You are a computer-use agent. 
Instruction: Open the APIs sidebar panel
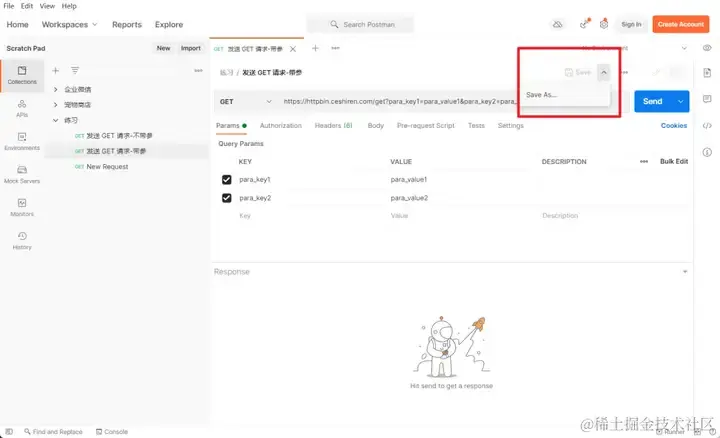pyautogui.click(x=22, y=108)
